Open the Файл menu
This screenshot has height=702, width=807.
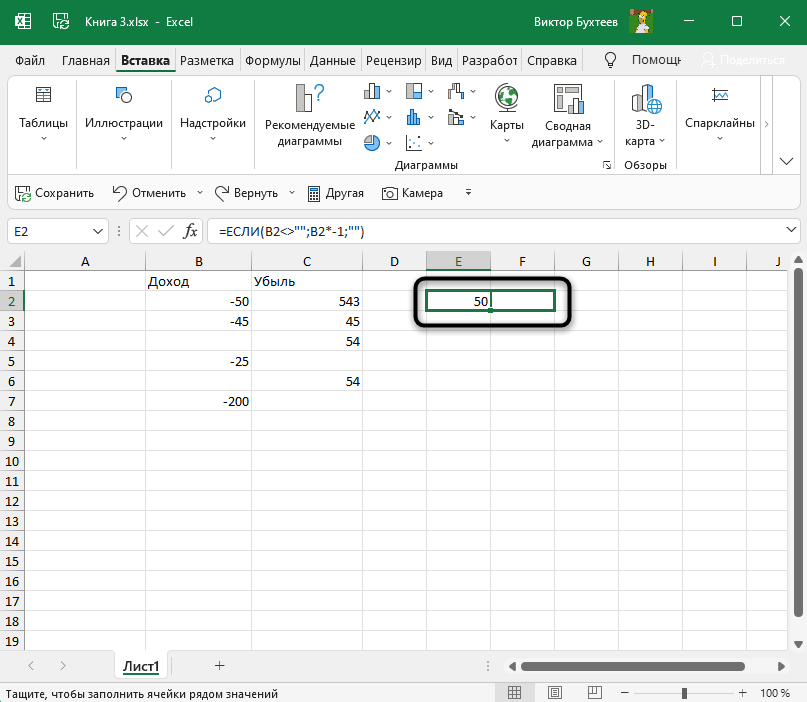pos(30,60)
